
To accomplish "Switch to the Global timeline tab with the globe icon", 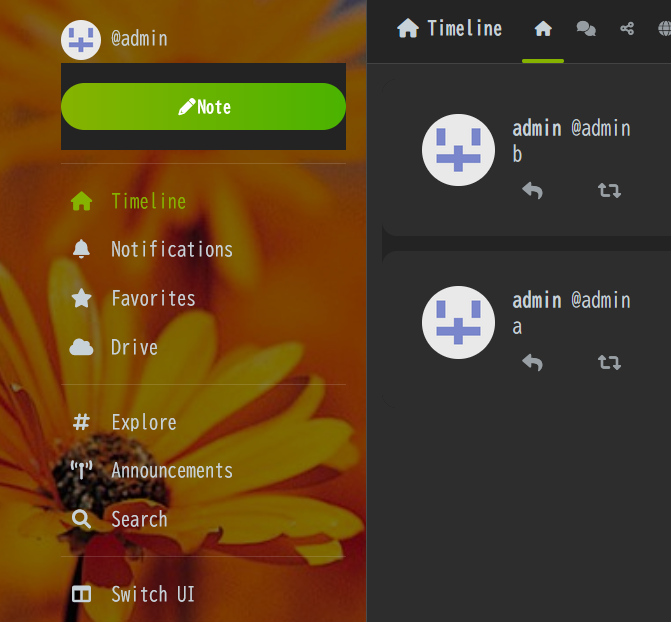I will click(x=664, y=29).
